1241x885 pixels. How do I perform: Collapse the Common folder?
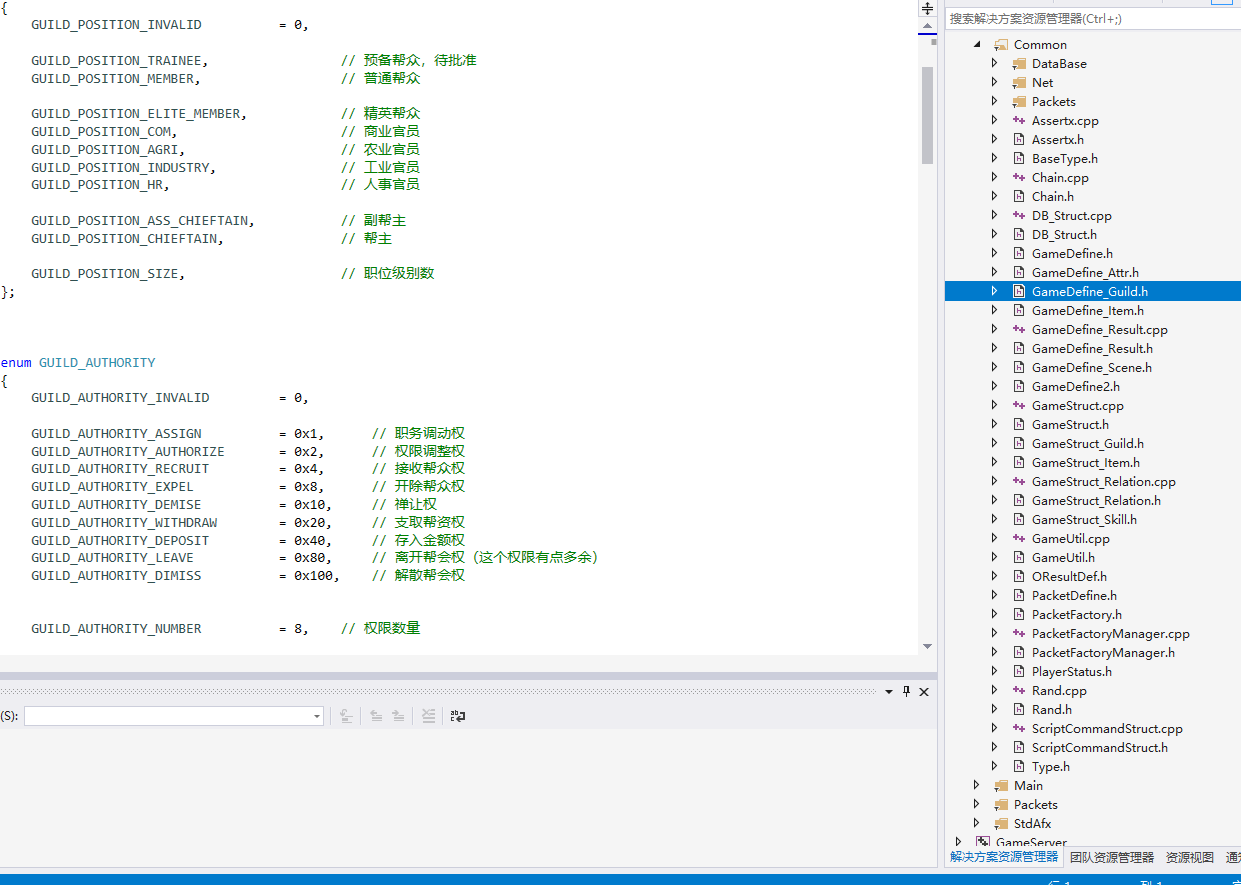(977, 45)
